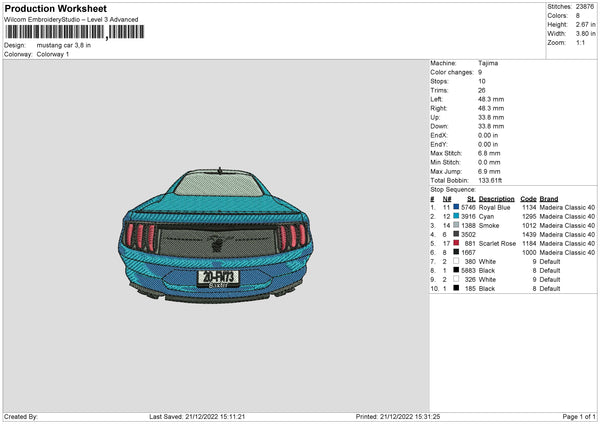Click the Colors value 8 in header
The image size is (600, 424).
click(578, 16)
